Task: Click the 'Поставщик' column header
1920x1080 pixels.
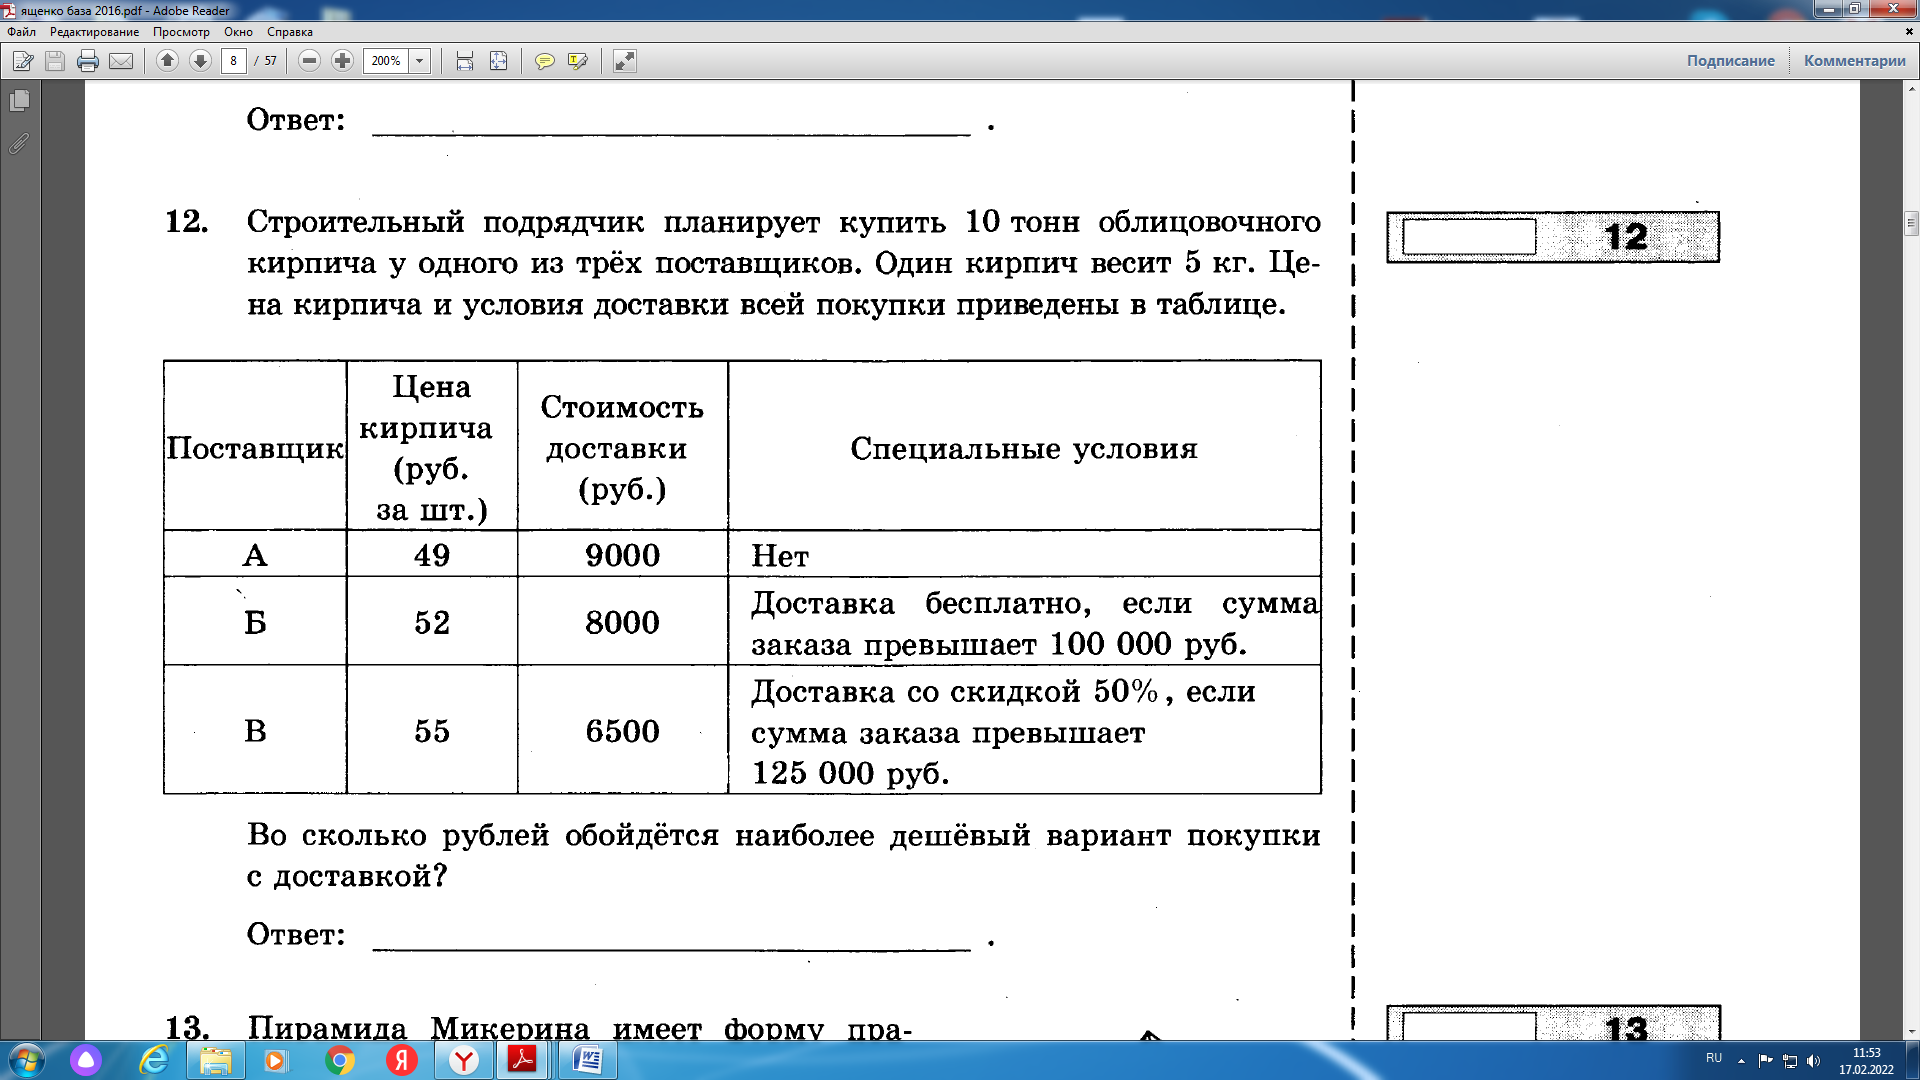Action: [255, 448]
